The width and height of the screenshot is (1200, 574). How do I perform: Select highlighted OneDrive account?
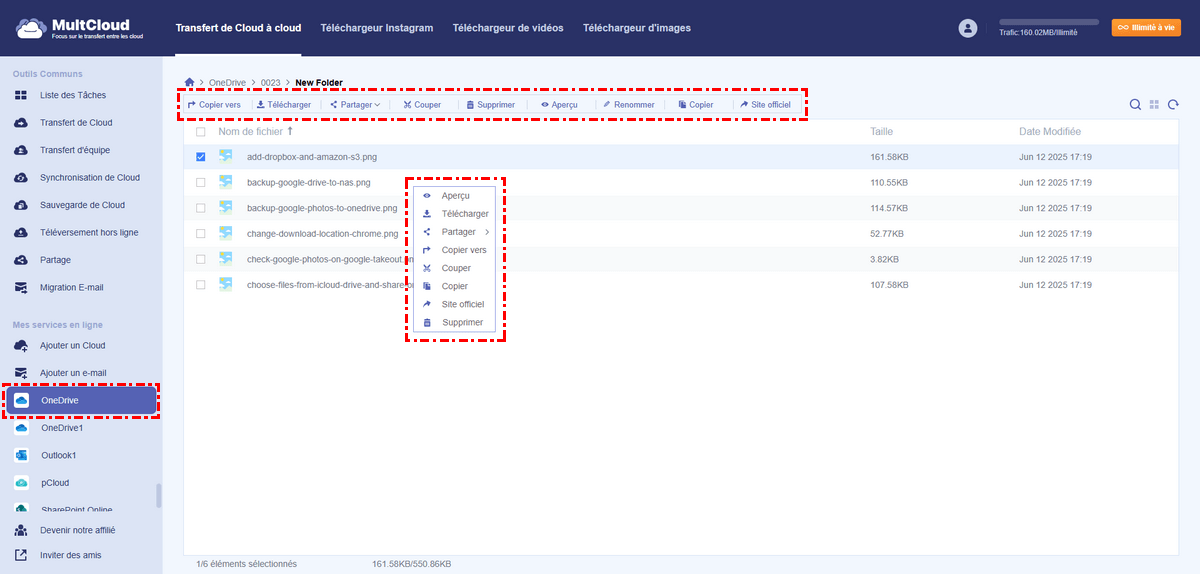[81, 401]
